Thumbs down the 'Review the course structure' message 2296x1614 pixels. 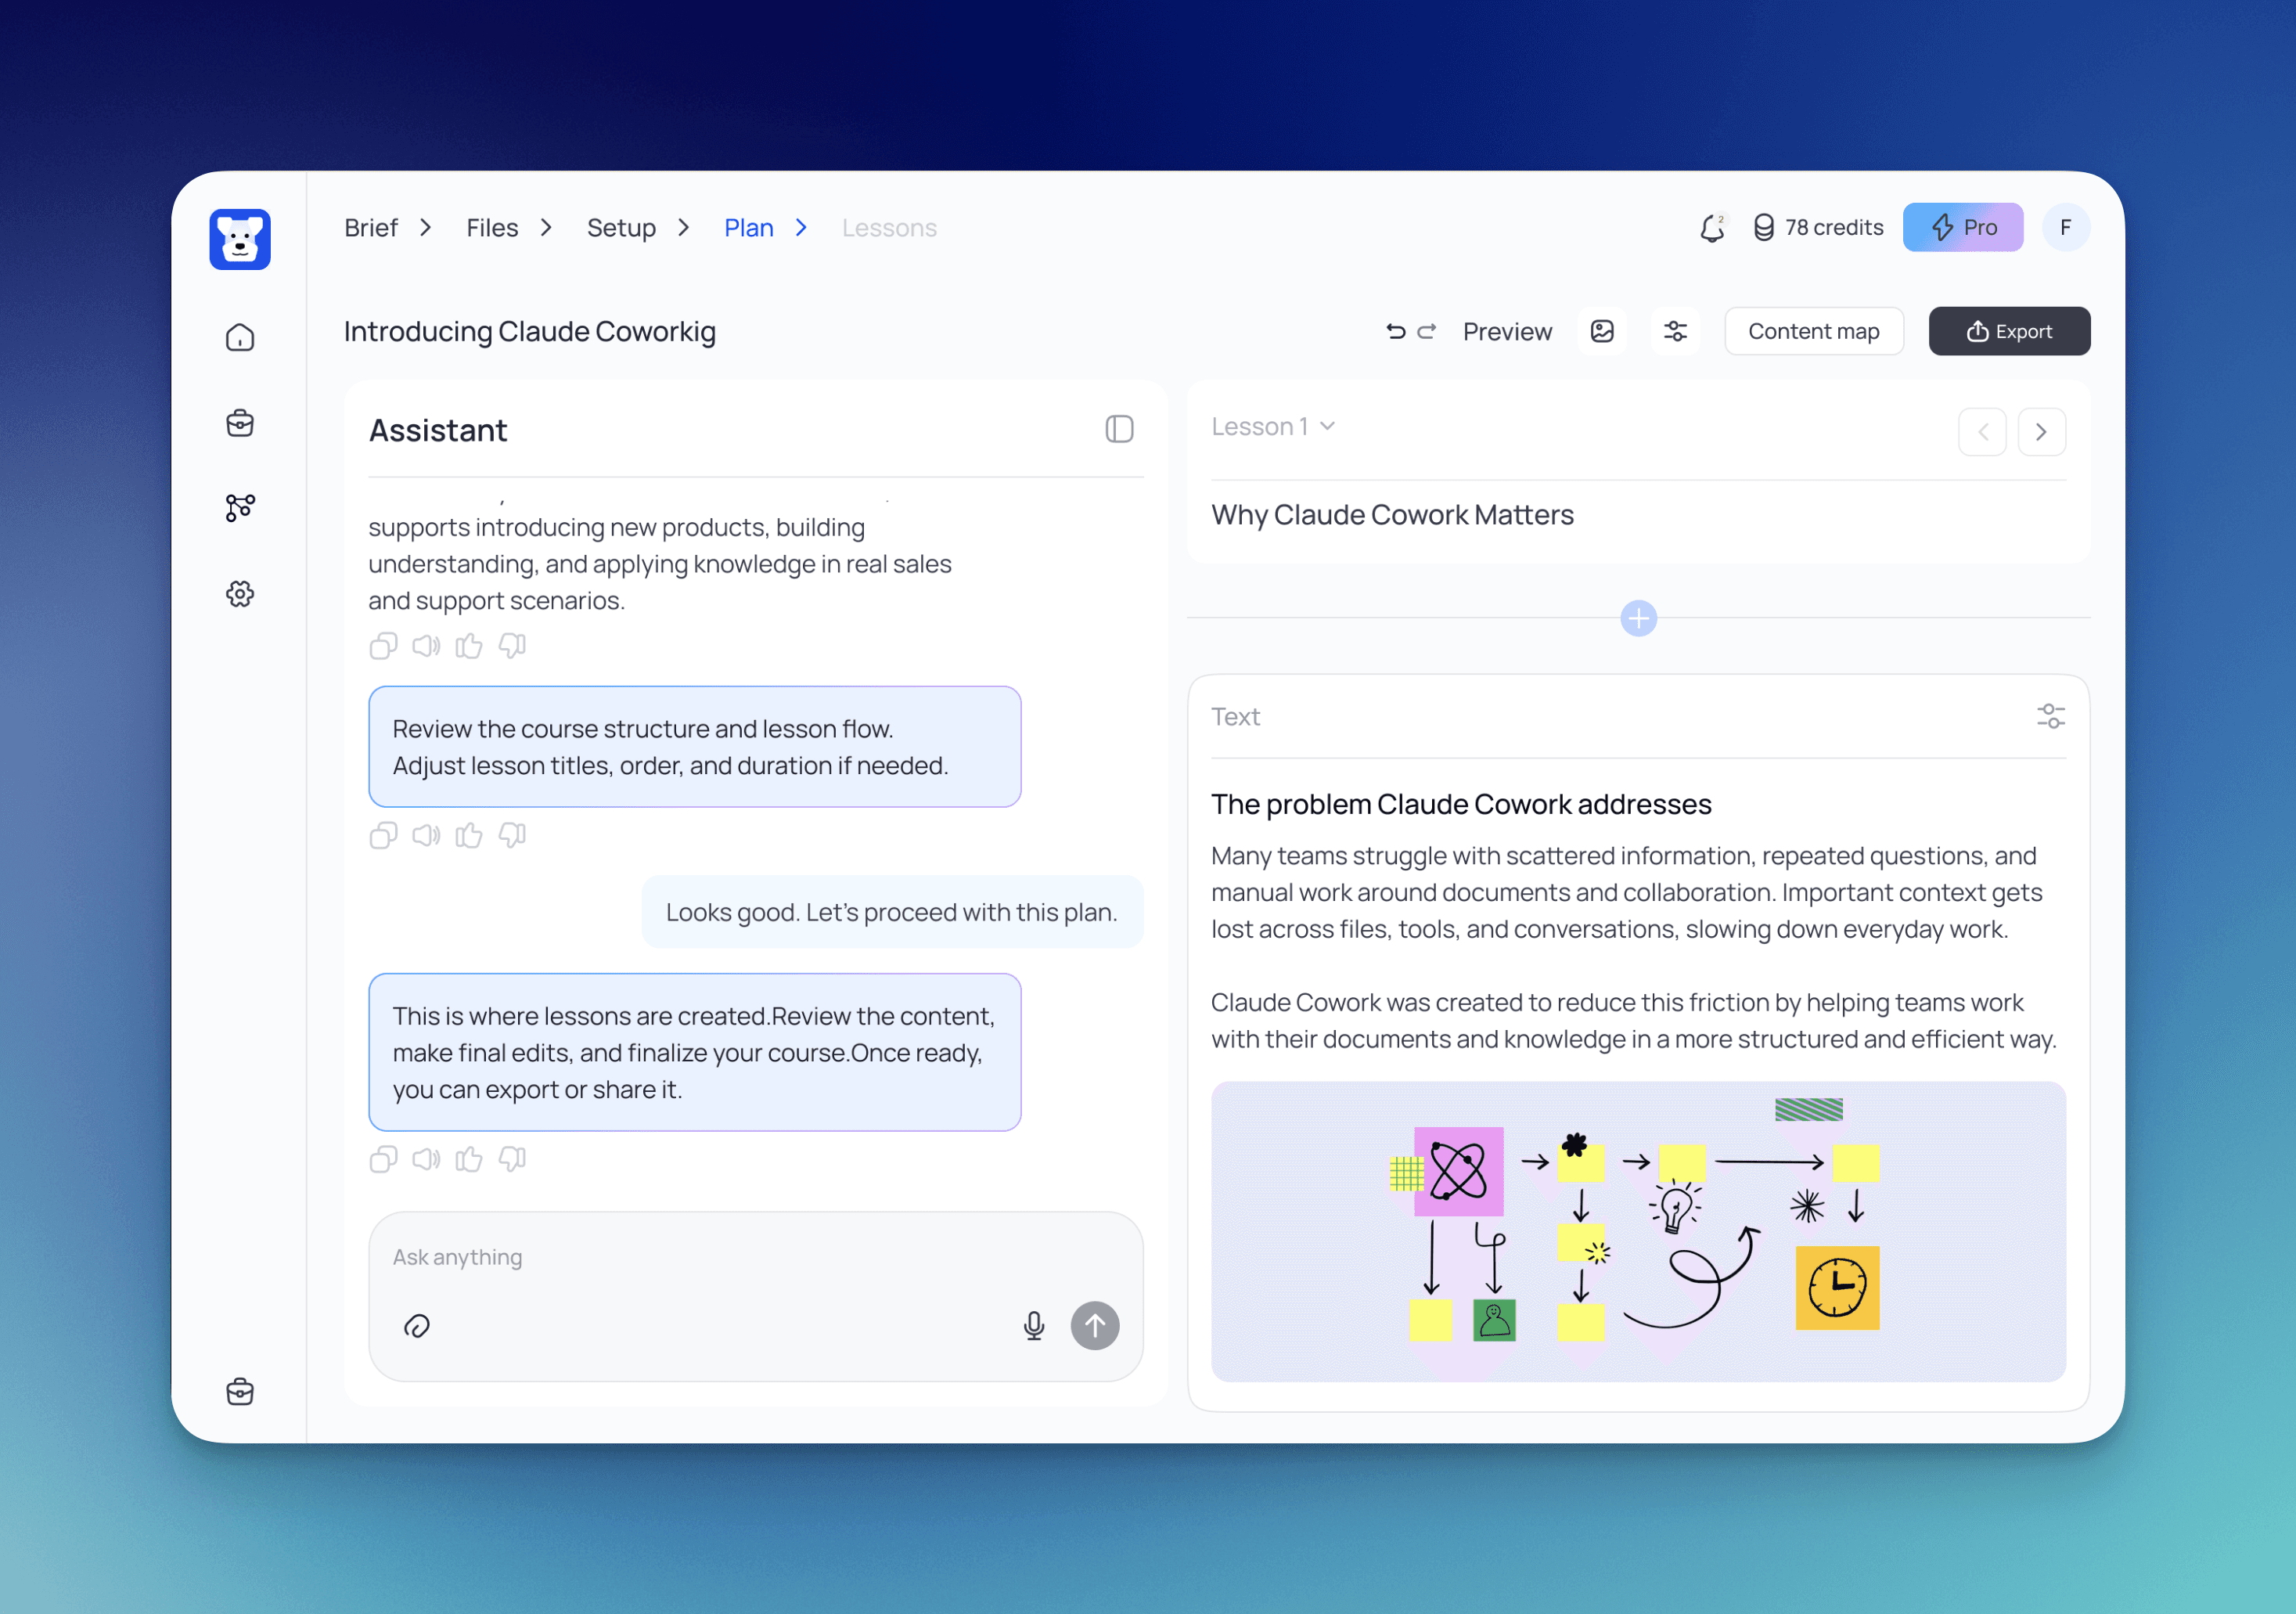coord(512,835)
